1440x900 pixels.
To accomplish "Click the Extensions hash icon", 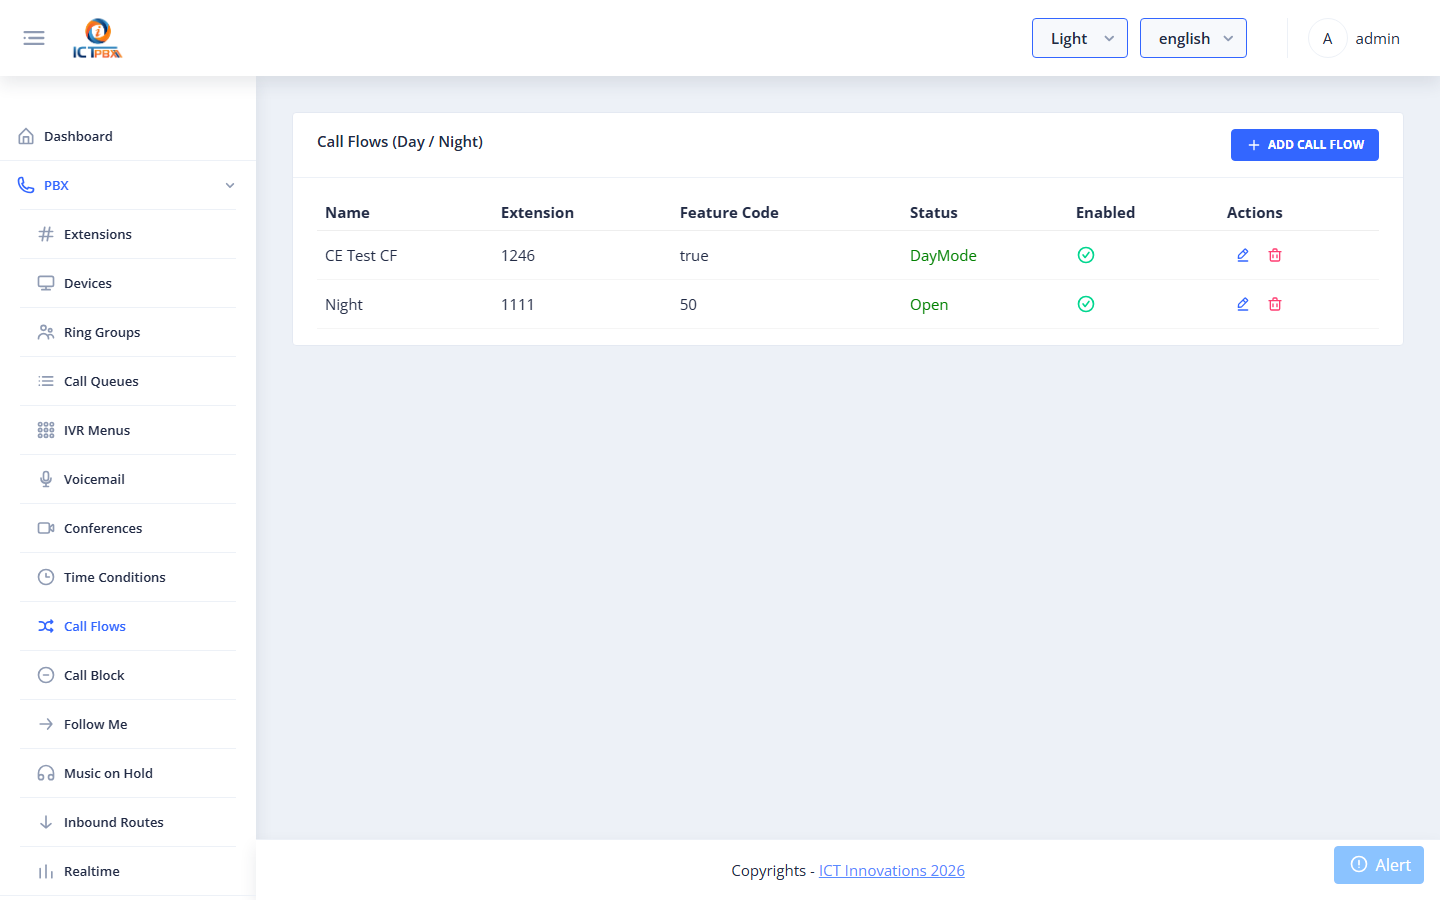I will coord(46,234).
